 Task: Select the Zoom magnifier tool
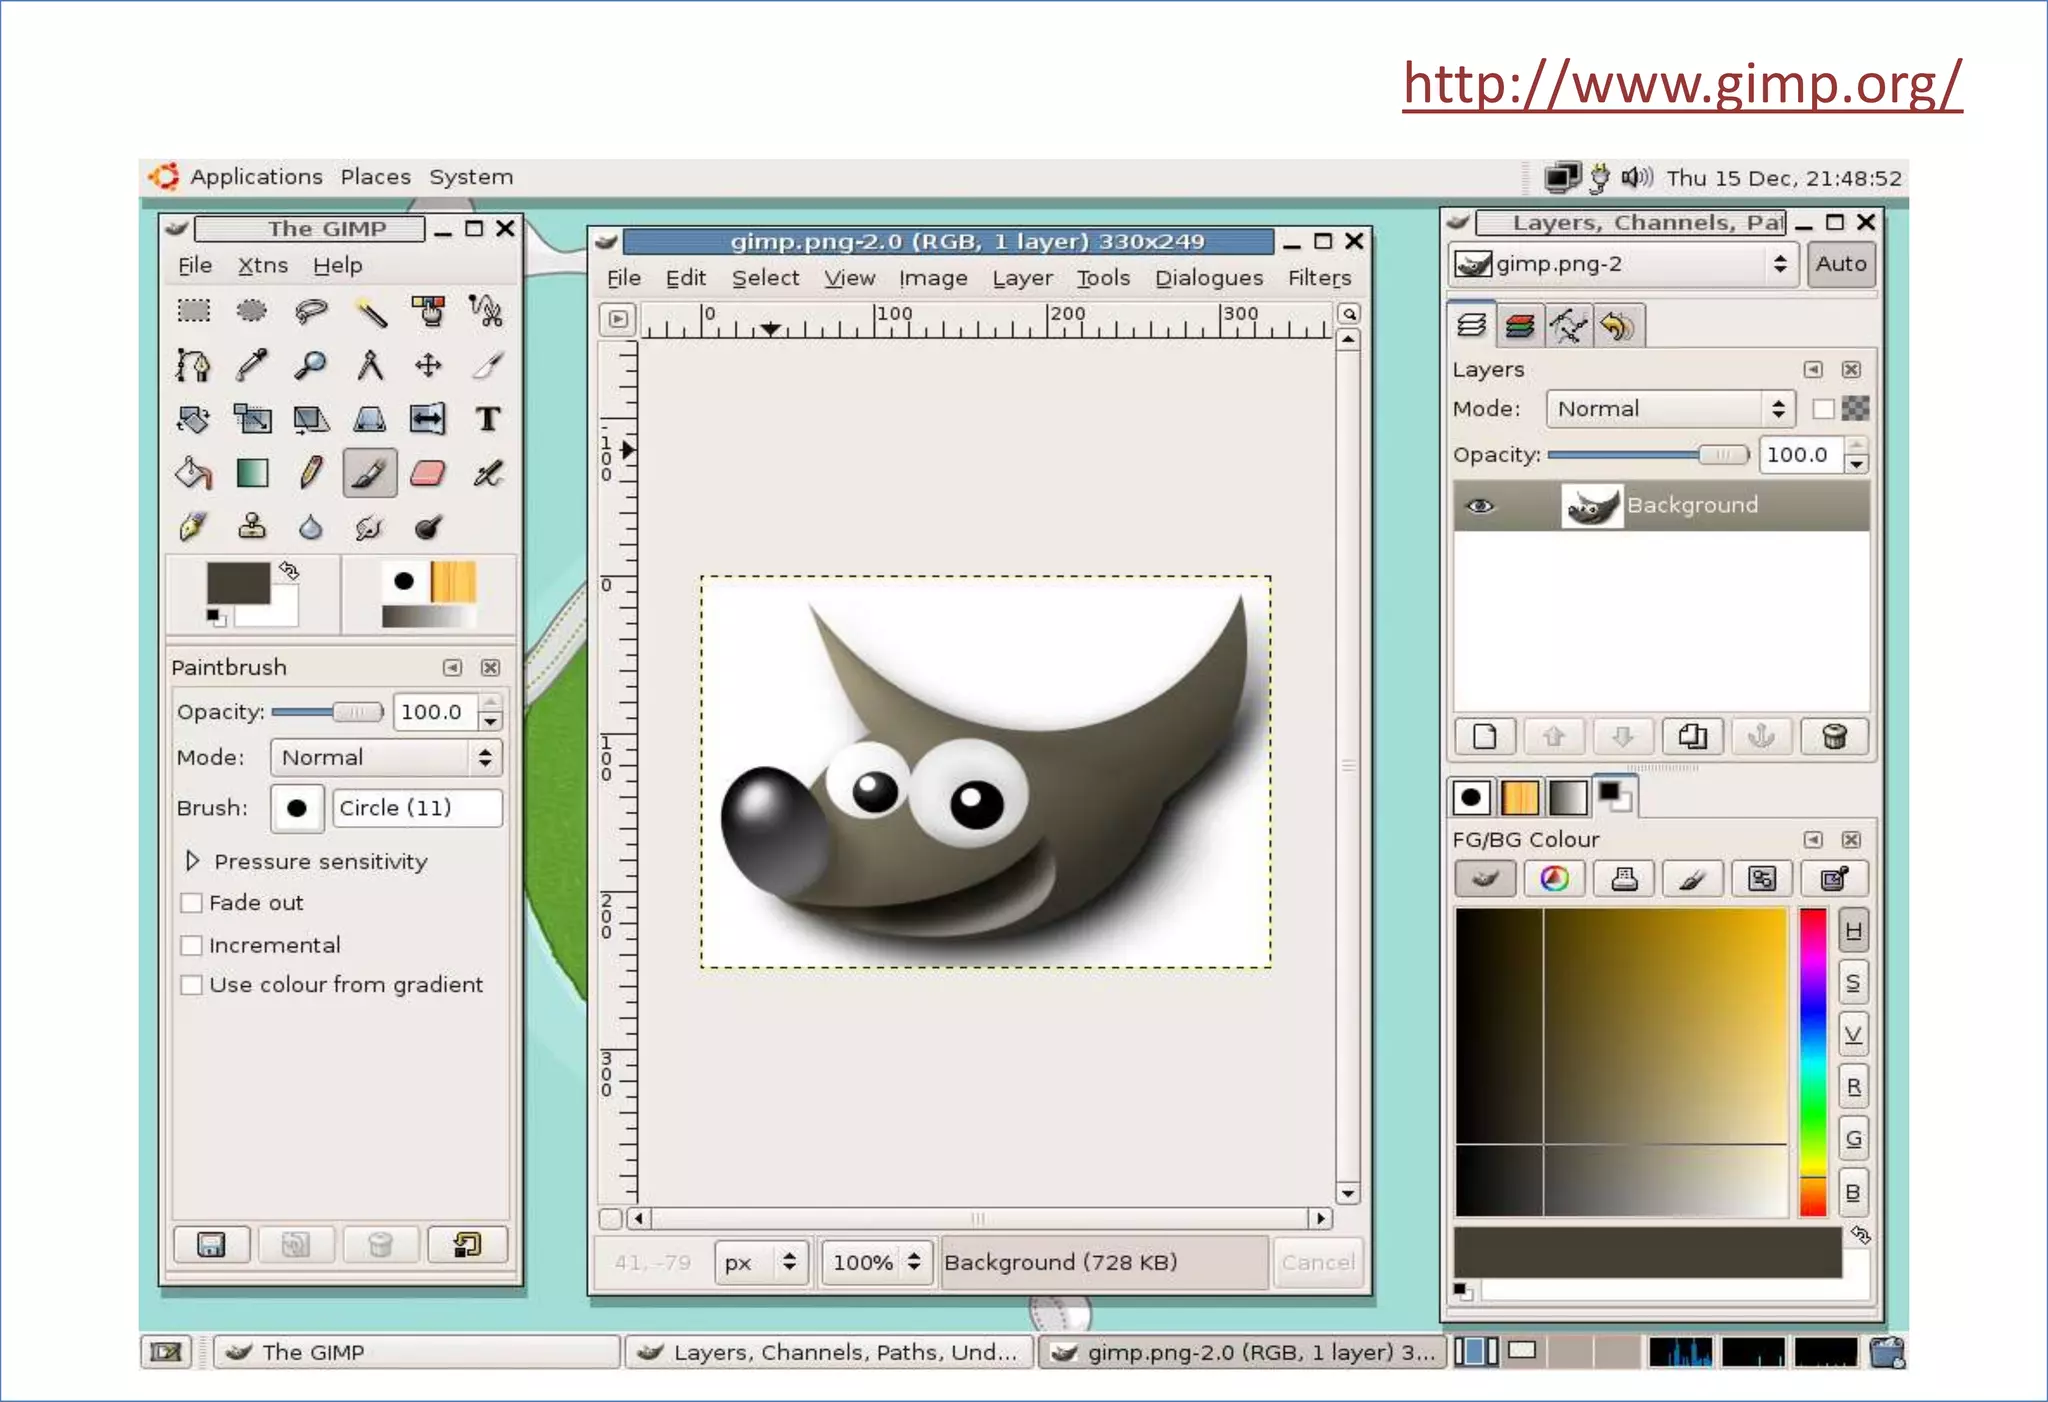311,365
